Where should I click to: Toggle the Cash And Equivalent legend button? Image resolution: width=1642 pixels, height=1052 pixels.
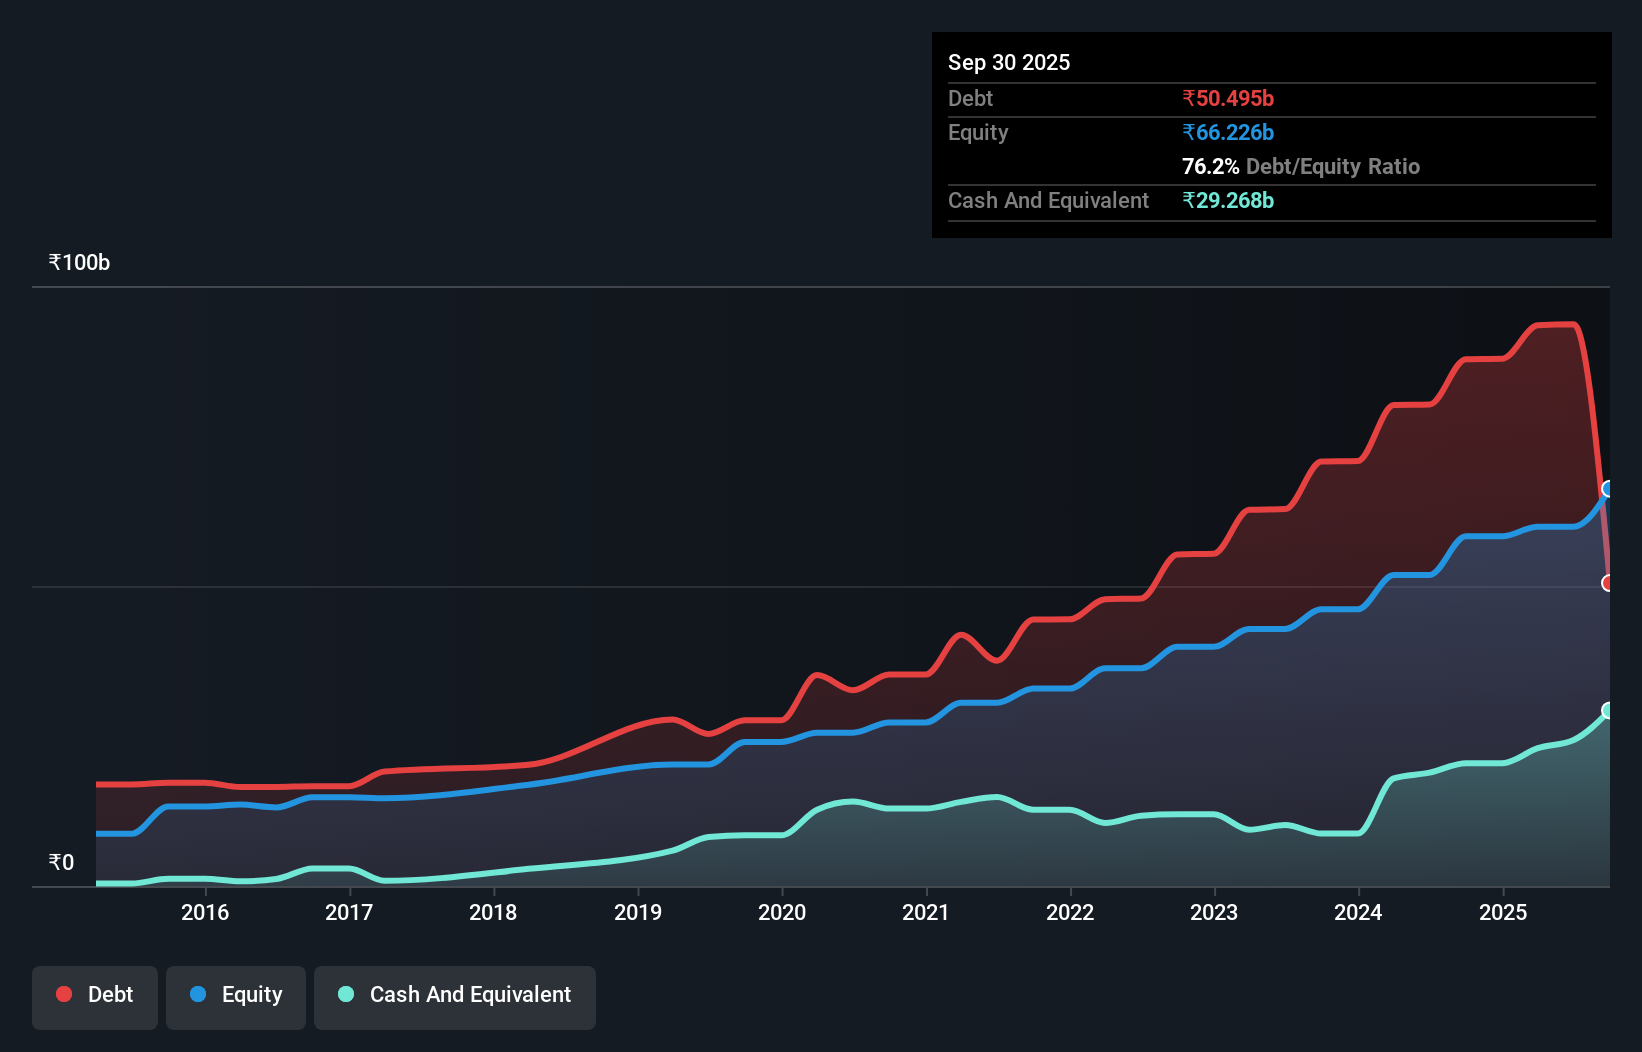click(x=455, y=997)
